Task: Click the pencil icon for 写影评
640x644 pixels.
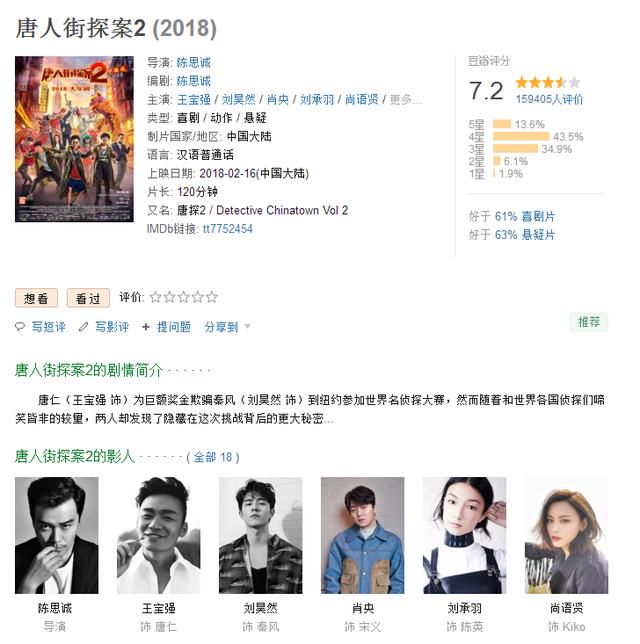Action: coord(83,327)
